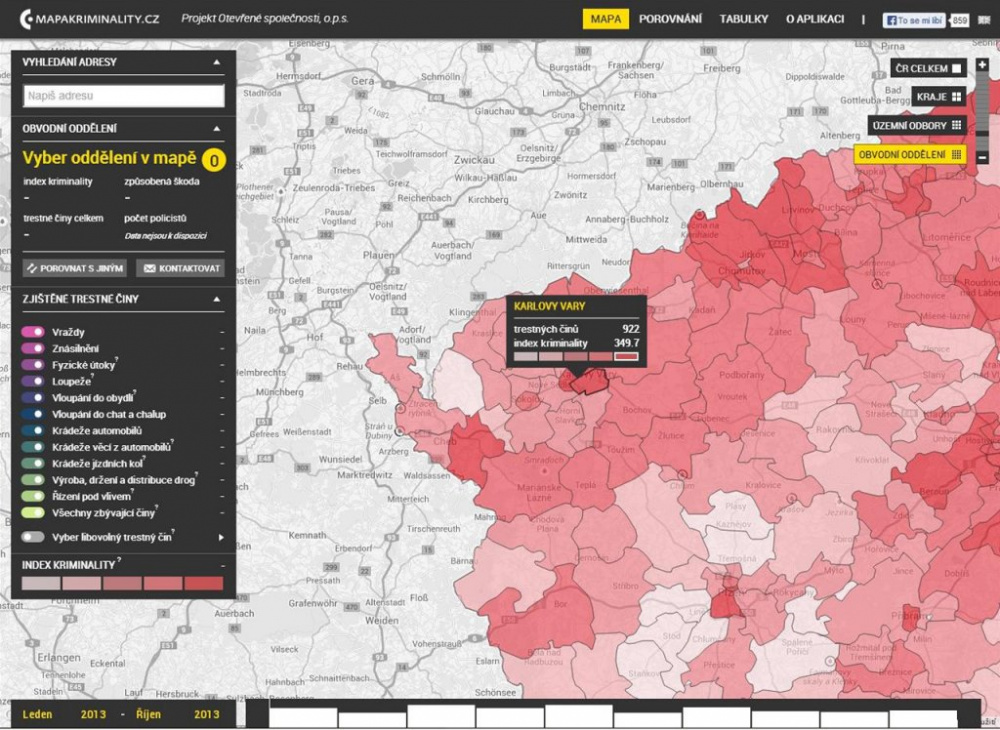Toggle Výroba, držení a distribuce drog filter
Image resolution: width=1000 pixels, height=730 pixels.
[x=33, y=479]
